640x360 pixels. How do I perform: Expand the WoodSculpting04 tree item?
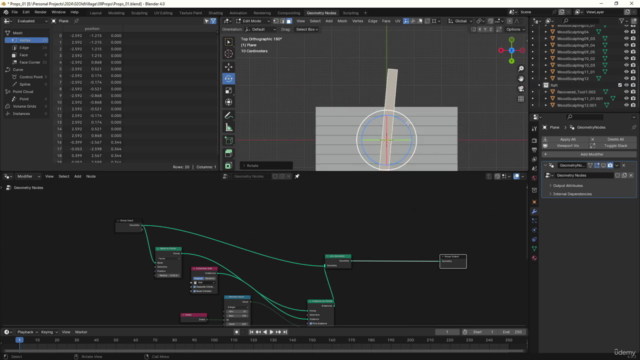click(546, 32)
